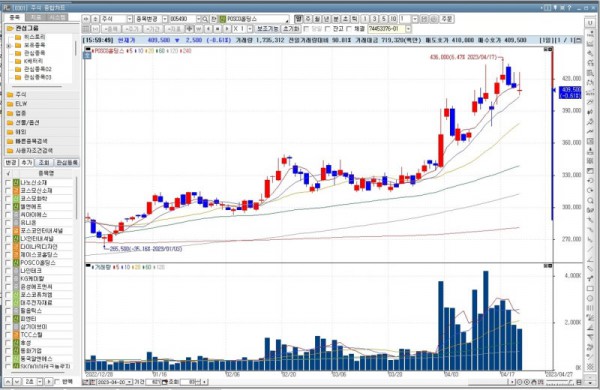Click the 종목명 column header
Screen dimensions: 600x390
tap(46, 173)
